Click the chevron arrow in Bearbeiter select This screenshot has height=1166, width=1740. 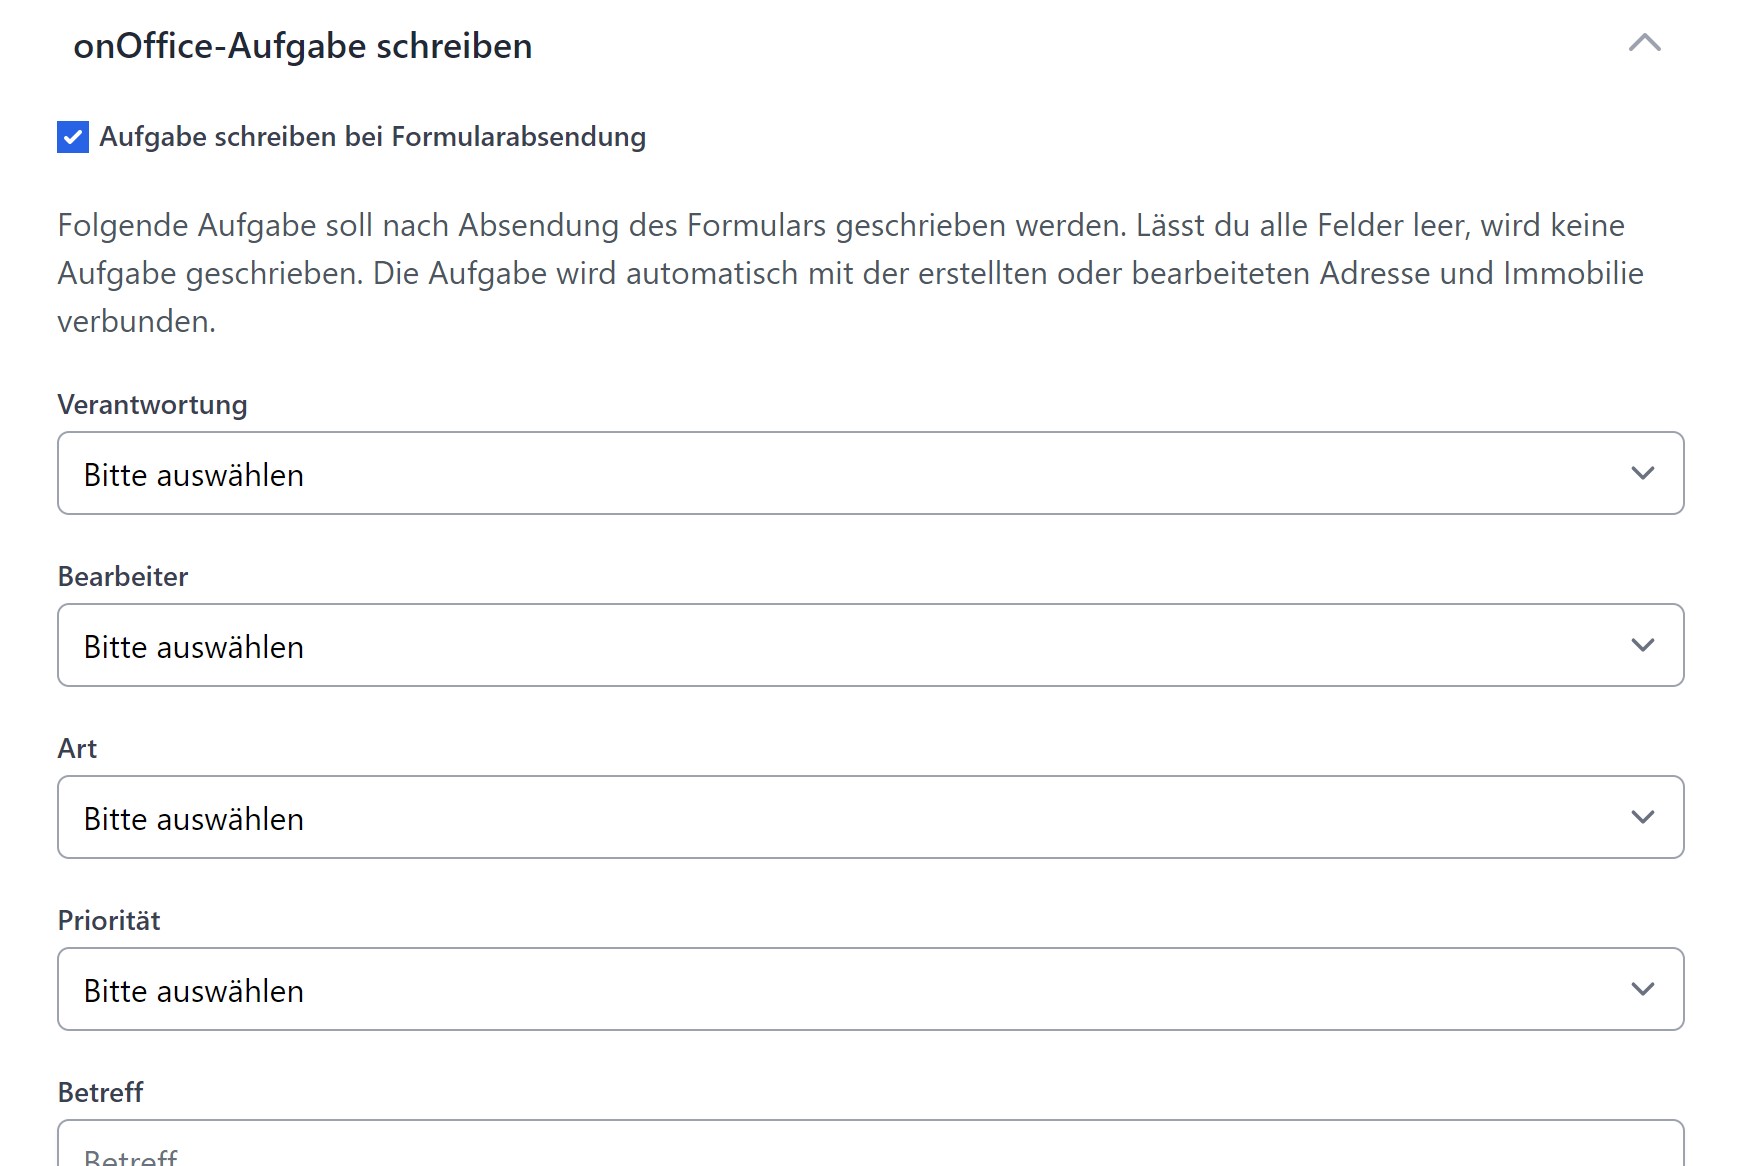coord(1642,645)
